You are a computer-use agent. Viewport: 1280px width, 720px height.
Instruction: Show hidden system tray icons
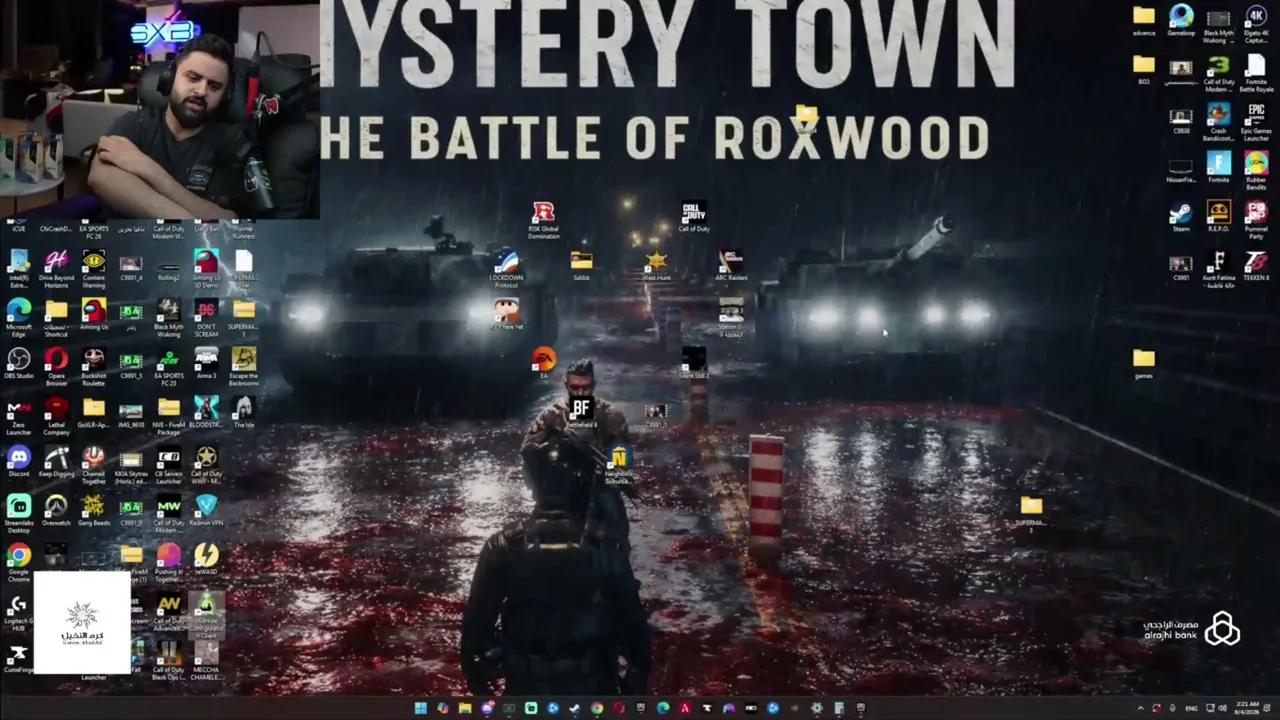1141,708
